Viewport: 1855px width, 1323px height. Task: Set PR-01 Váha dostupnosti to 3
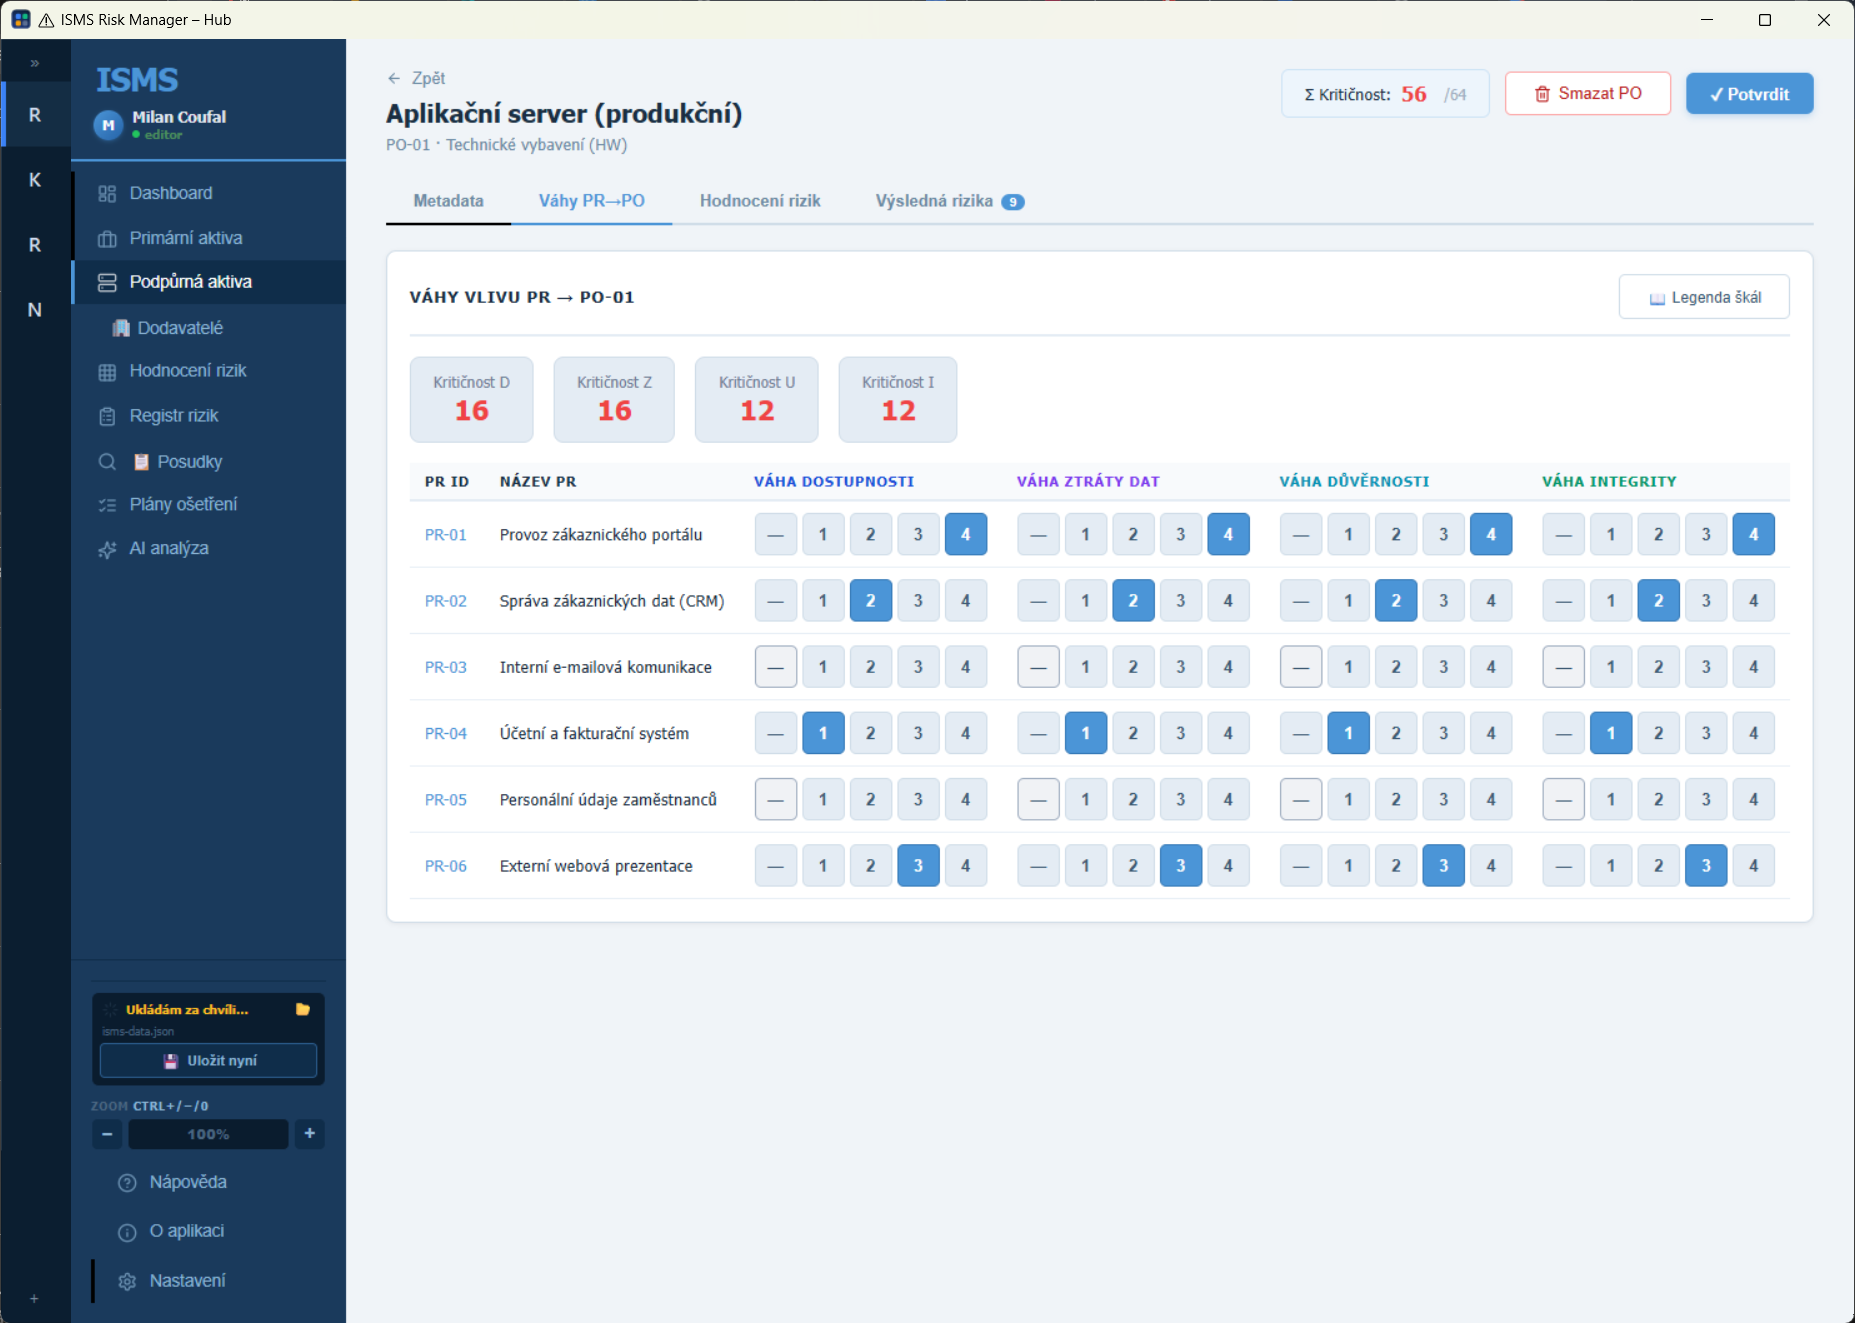(918, 534)
